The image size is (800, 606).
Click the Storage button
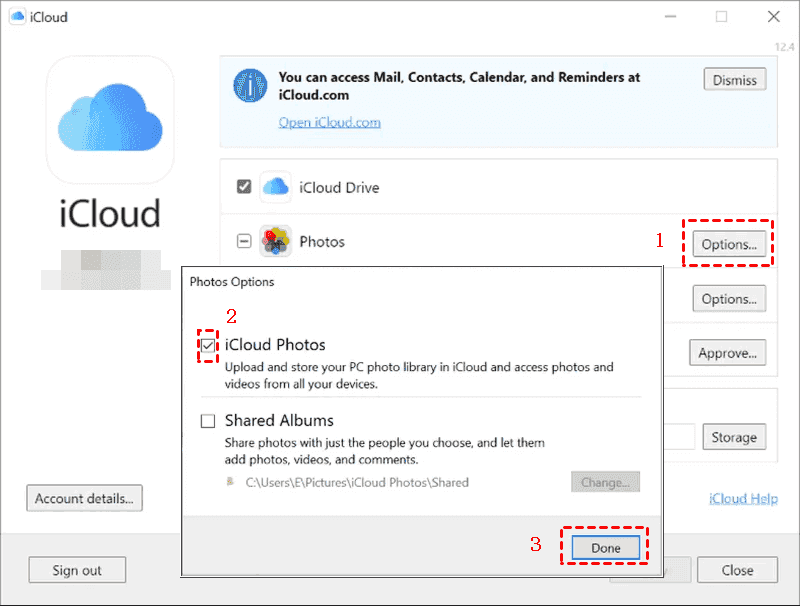click(x=734, y=437)
